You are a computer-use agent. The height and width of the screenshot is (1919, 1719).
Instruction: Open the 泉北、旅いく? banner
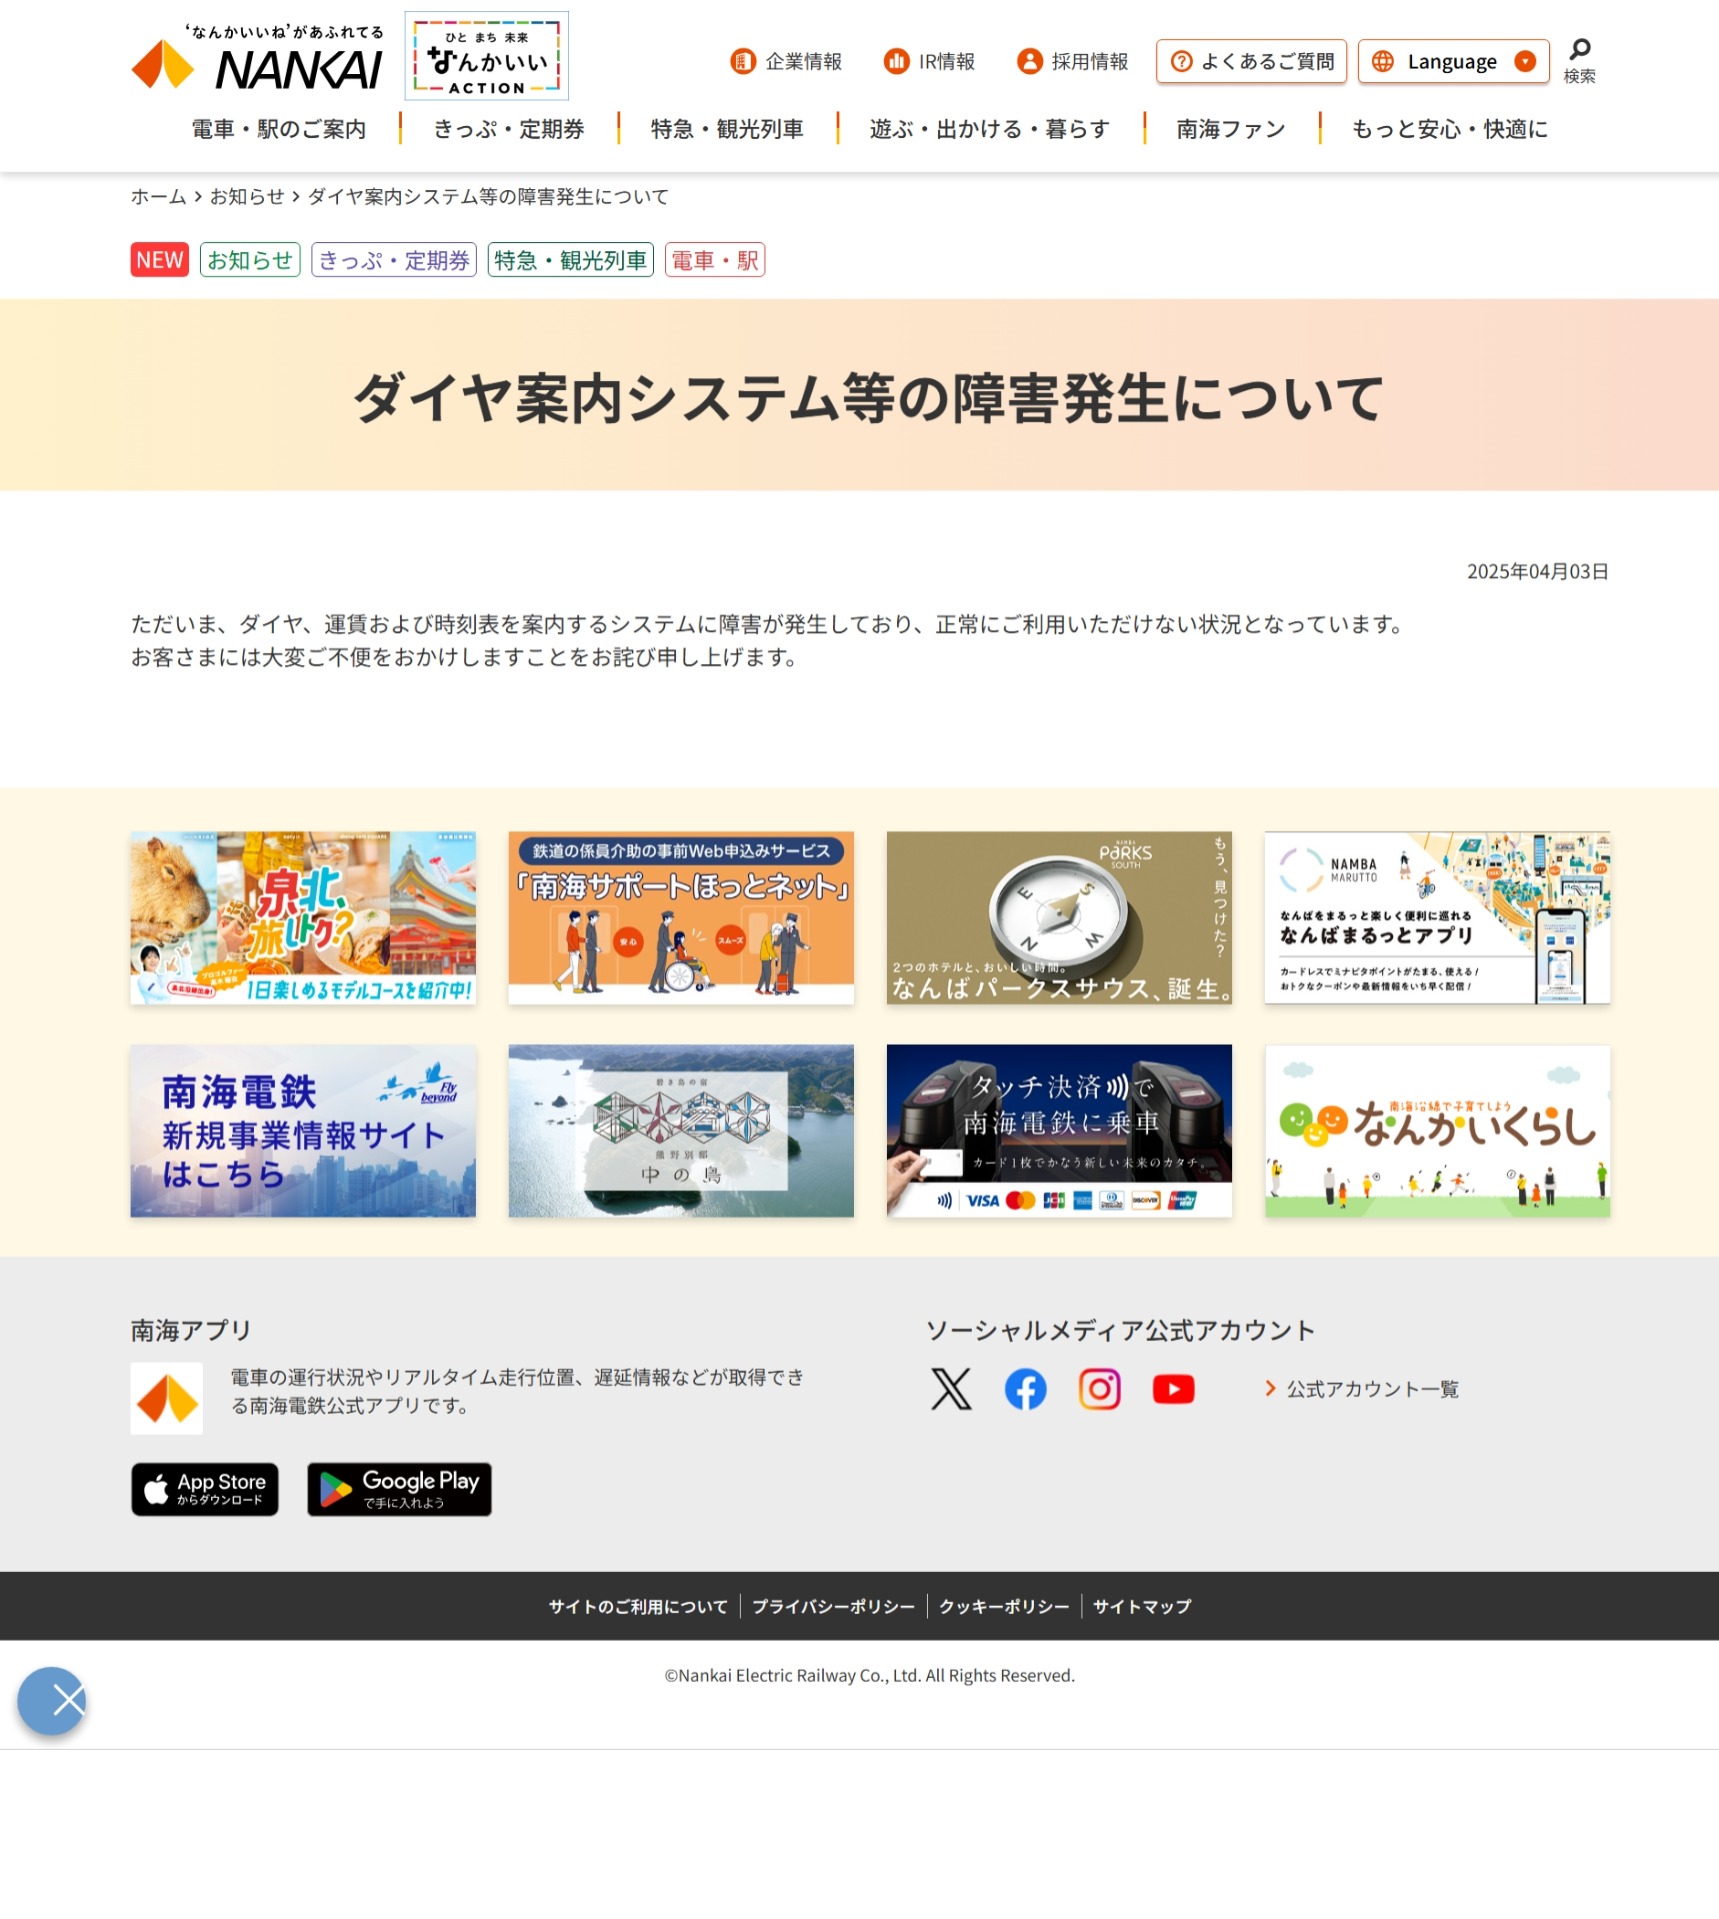[303, 918]
